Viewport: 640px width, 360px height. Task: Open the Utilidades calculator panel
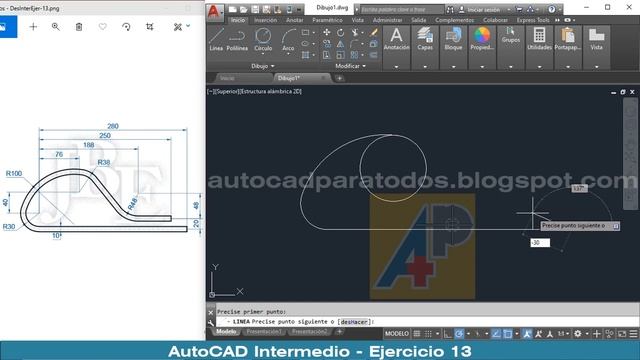(539, 39)
